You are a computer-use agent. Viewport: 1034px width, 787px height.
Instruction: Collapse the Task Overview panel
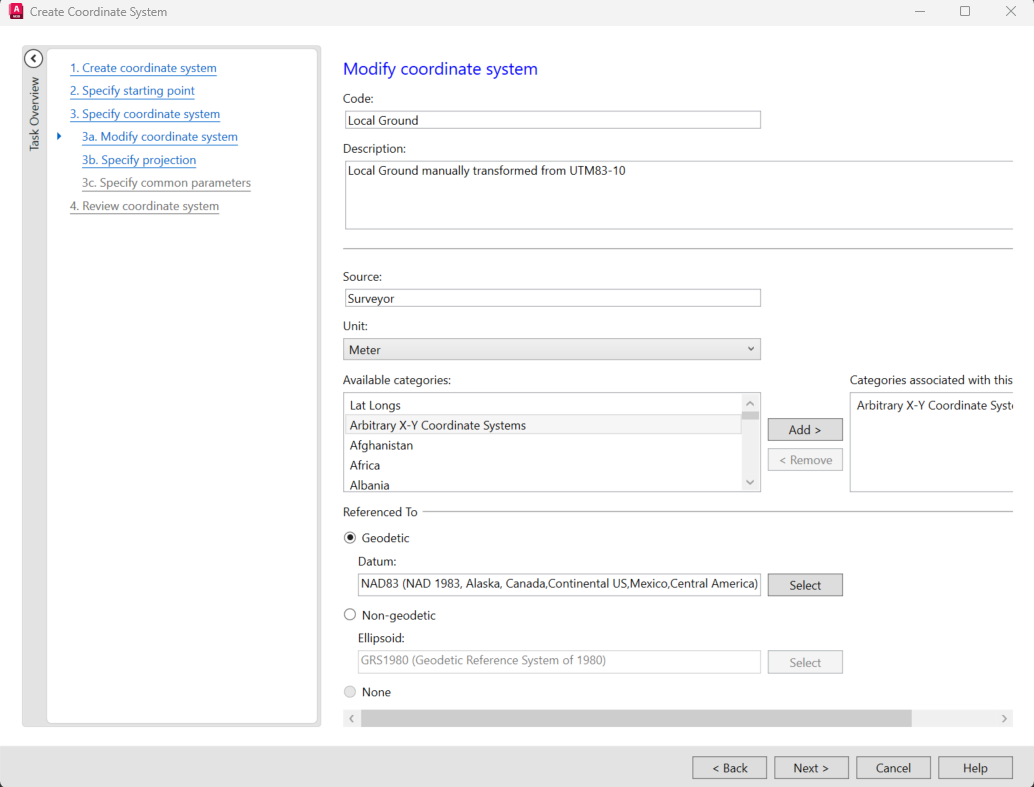coord(33,58)
